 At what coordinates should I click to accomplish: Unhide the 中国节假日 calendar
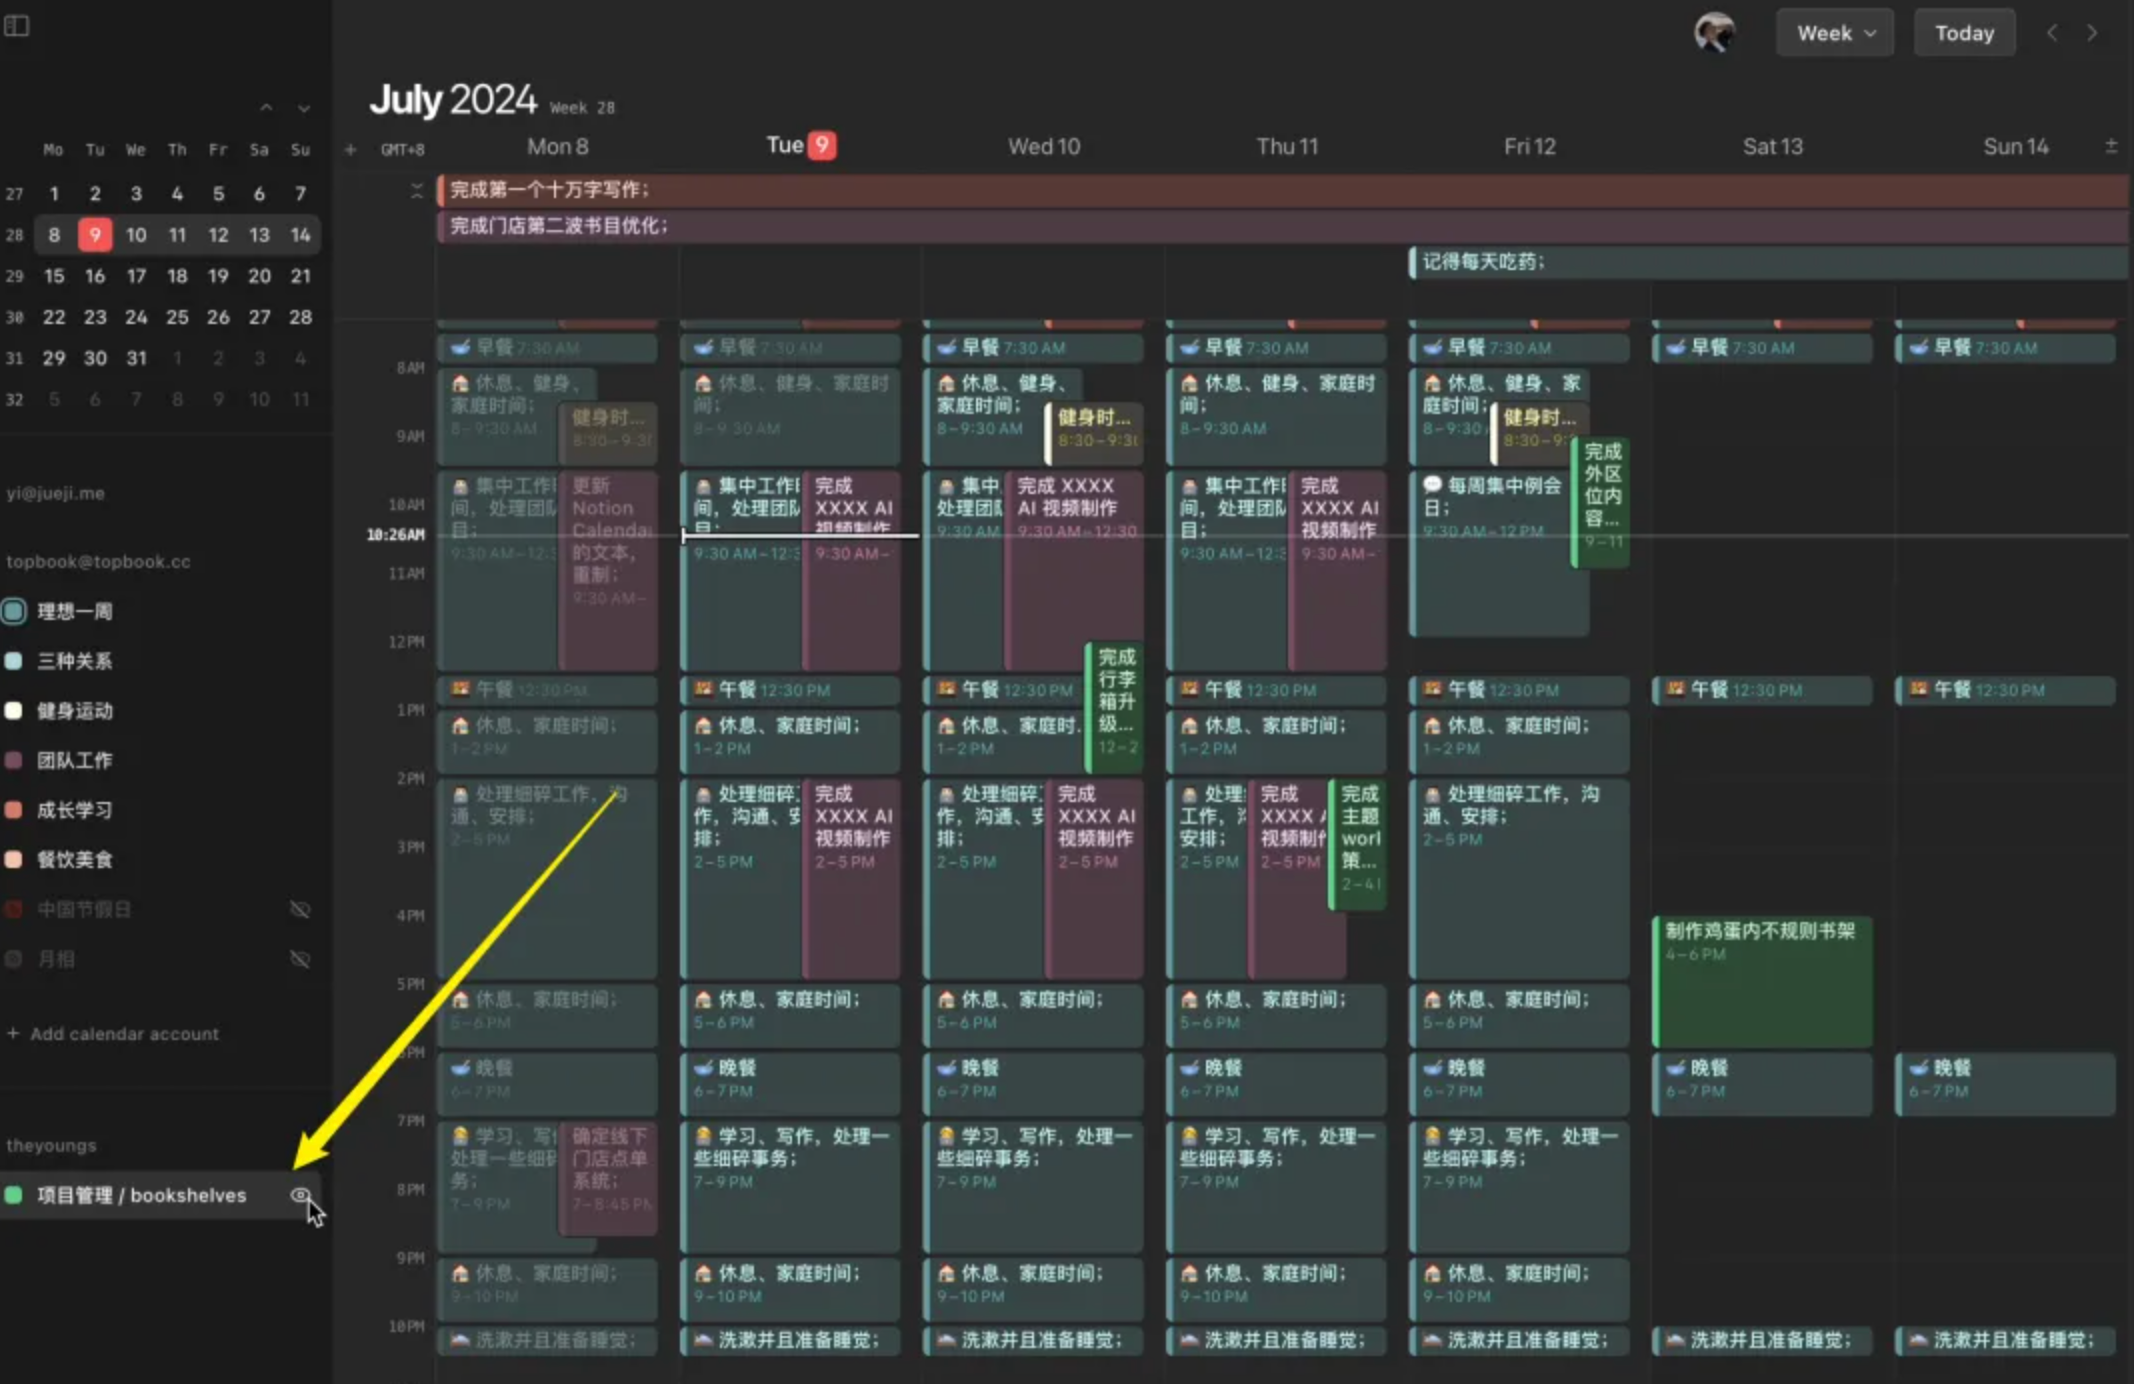300,909
